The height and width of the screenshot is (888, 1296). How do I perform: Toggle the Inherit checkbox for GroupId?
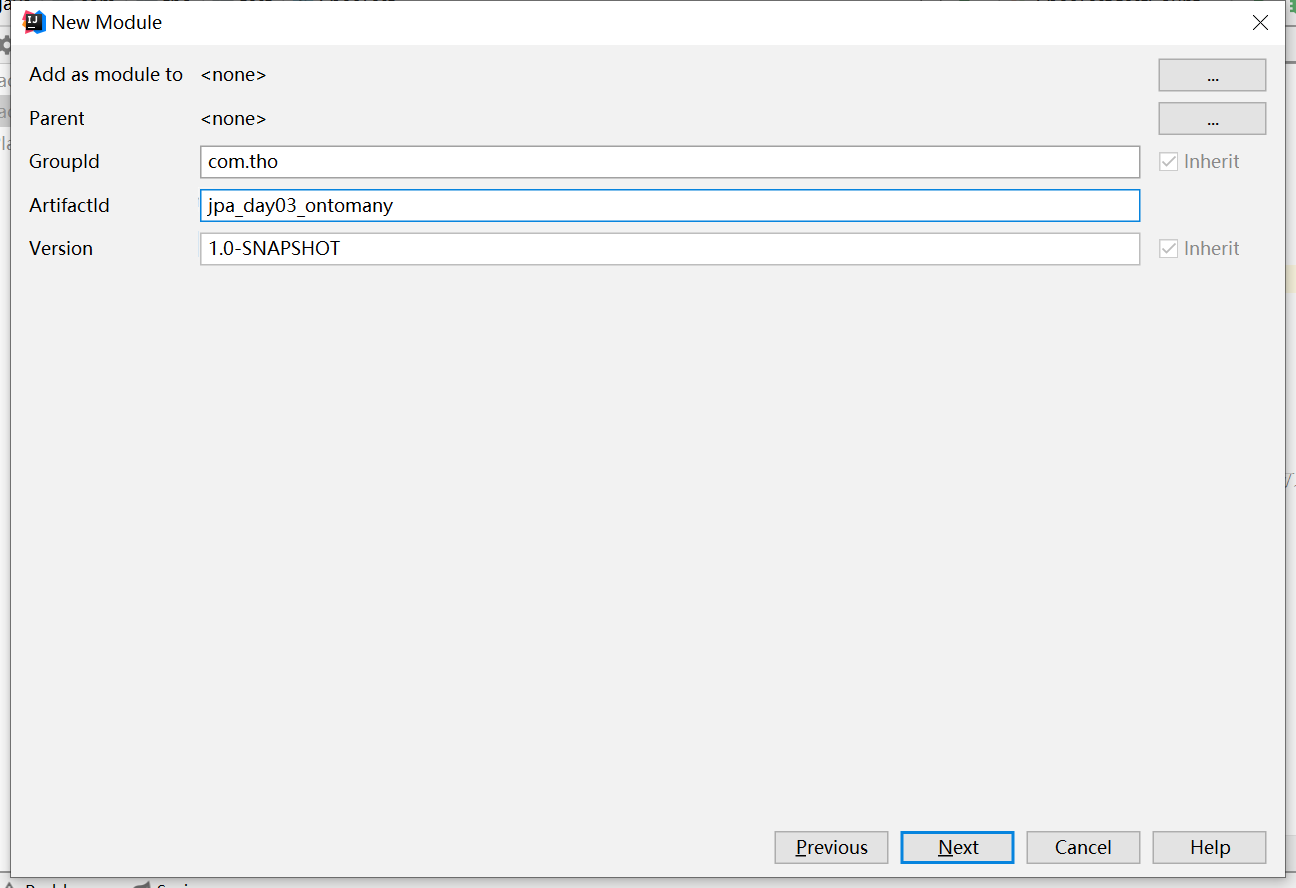click(x=1168, y=162)
